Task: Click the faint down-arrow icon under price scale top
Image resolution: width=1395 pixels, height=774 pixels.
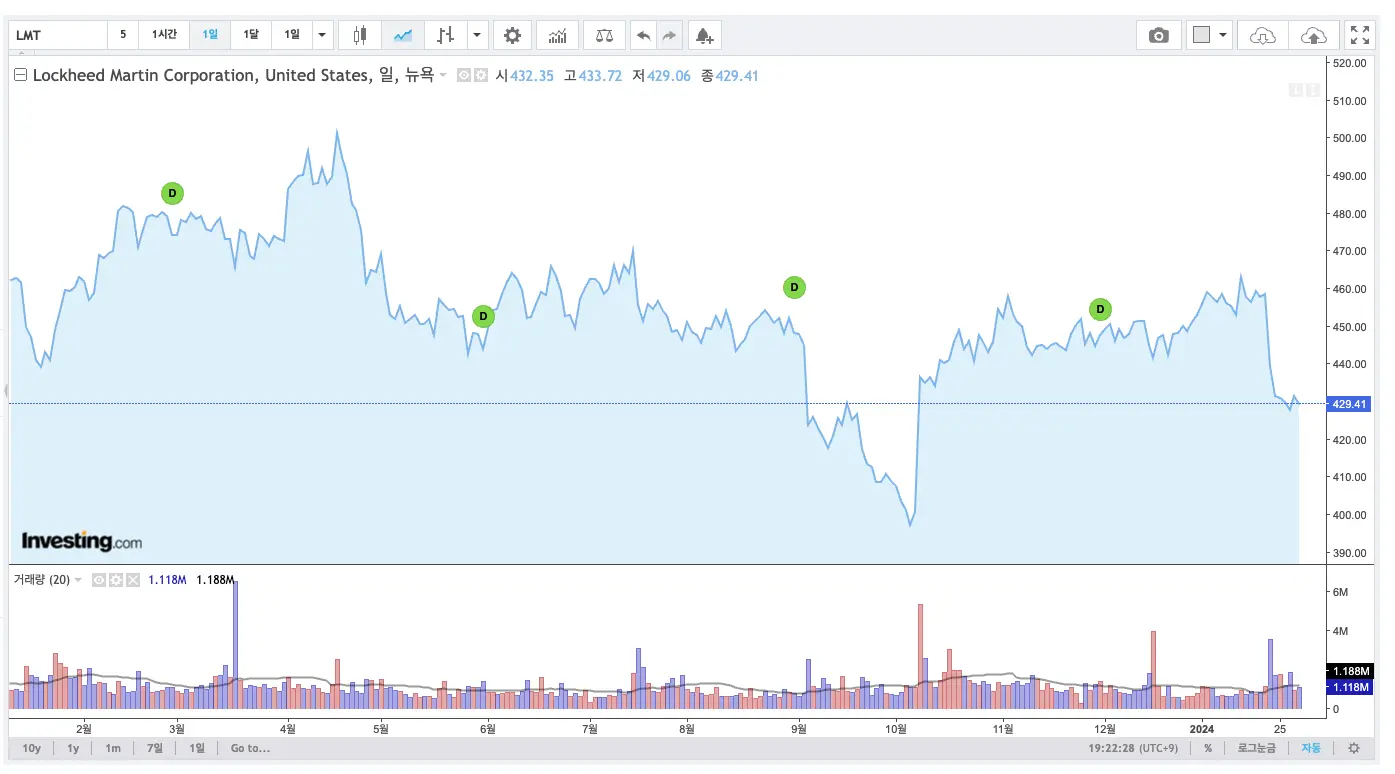Action: click(x=1296, y=91)
